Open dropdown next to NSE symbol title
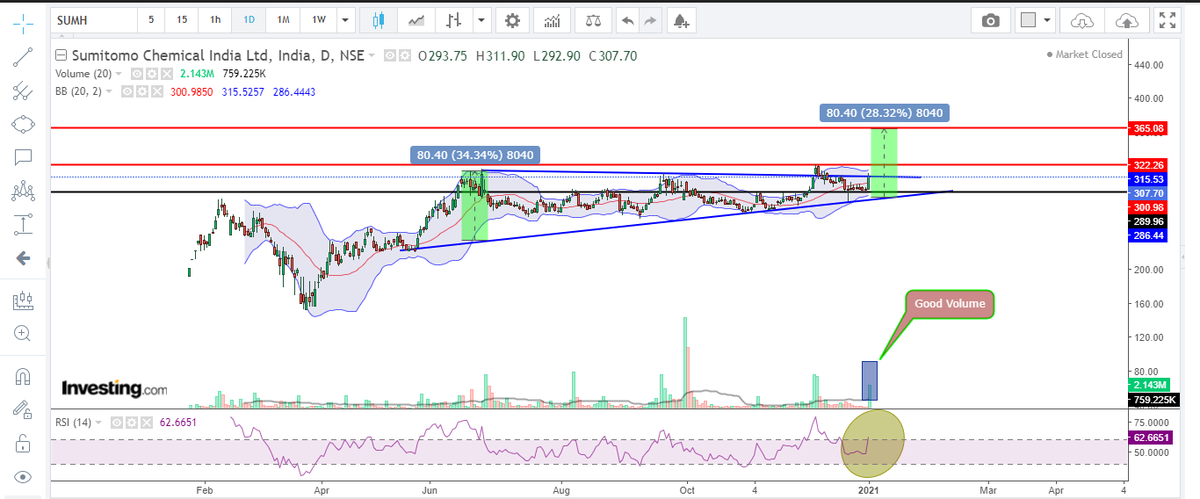Viewport: 1200px width, 499px height. [371, 56]
